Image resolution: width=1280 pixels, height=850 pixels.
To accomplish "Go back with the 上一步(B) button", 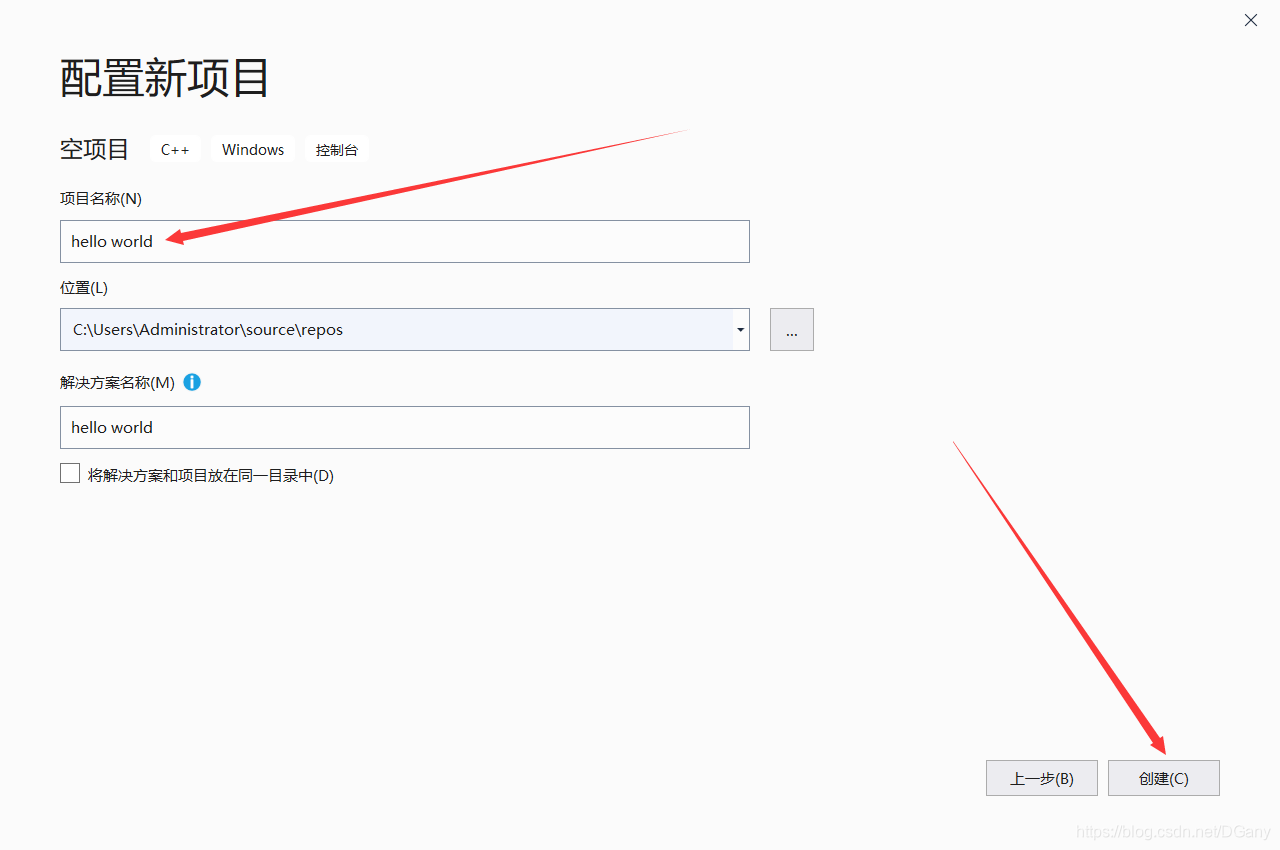I will pos(1042,778).
